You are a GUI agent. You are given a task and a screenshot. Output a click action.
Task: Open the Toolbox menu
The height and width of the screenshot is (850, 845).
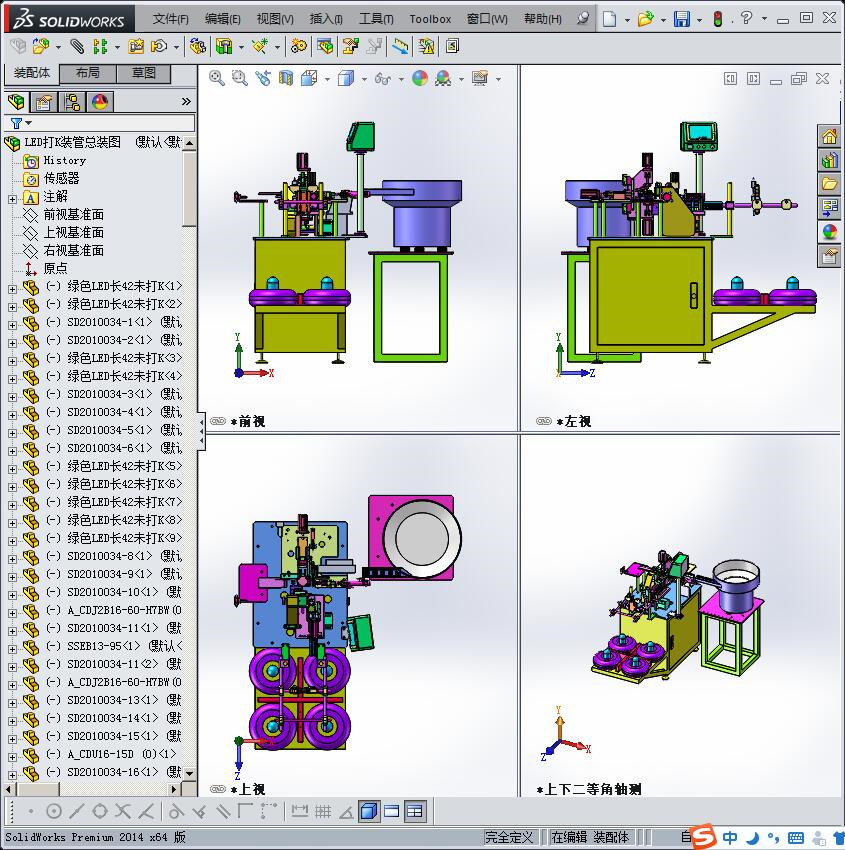tap(430, 19)
